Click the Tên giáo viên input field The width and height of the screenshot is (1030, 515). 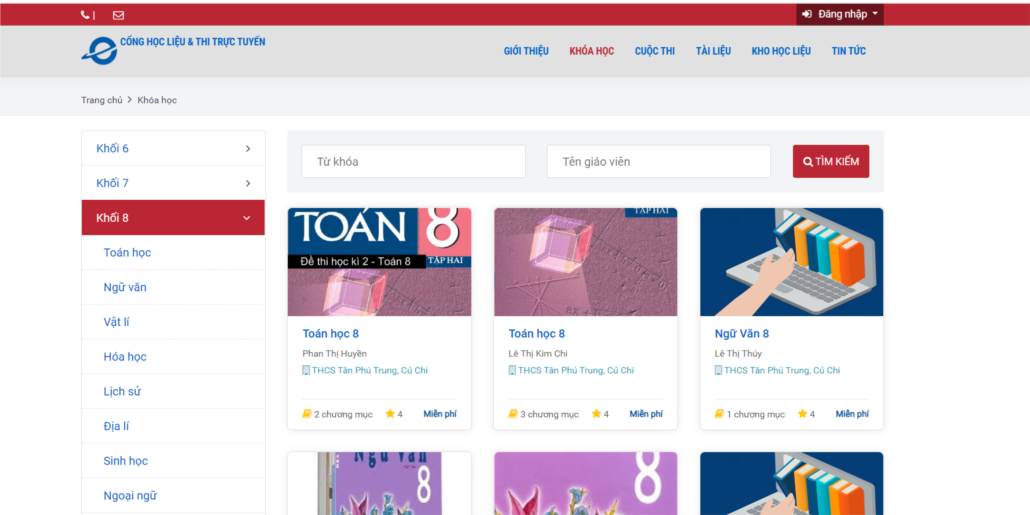click(659, 162)
